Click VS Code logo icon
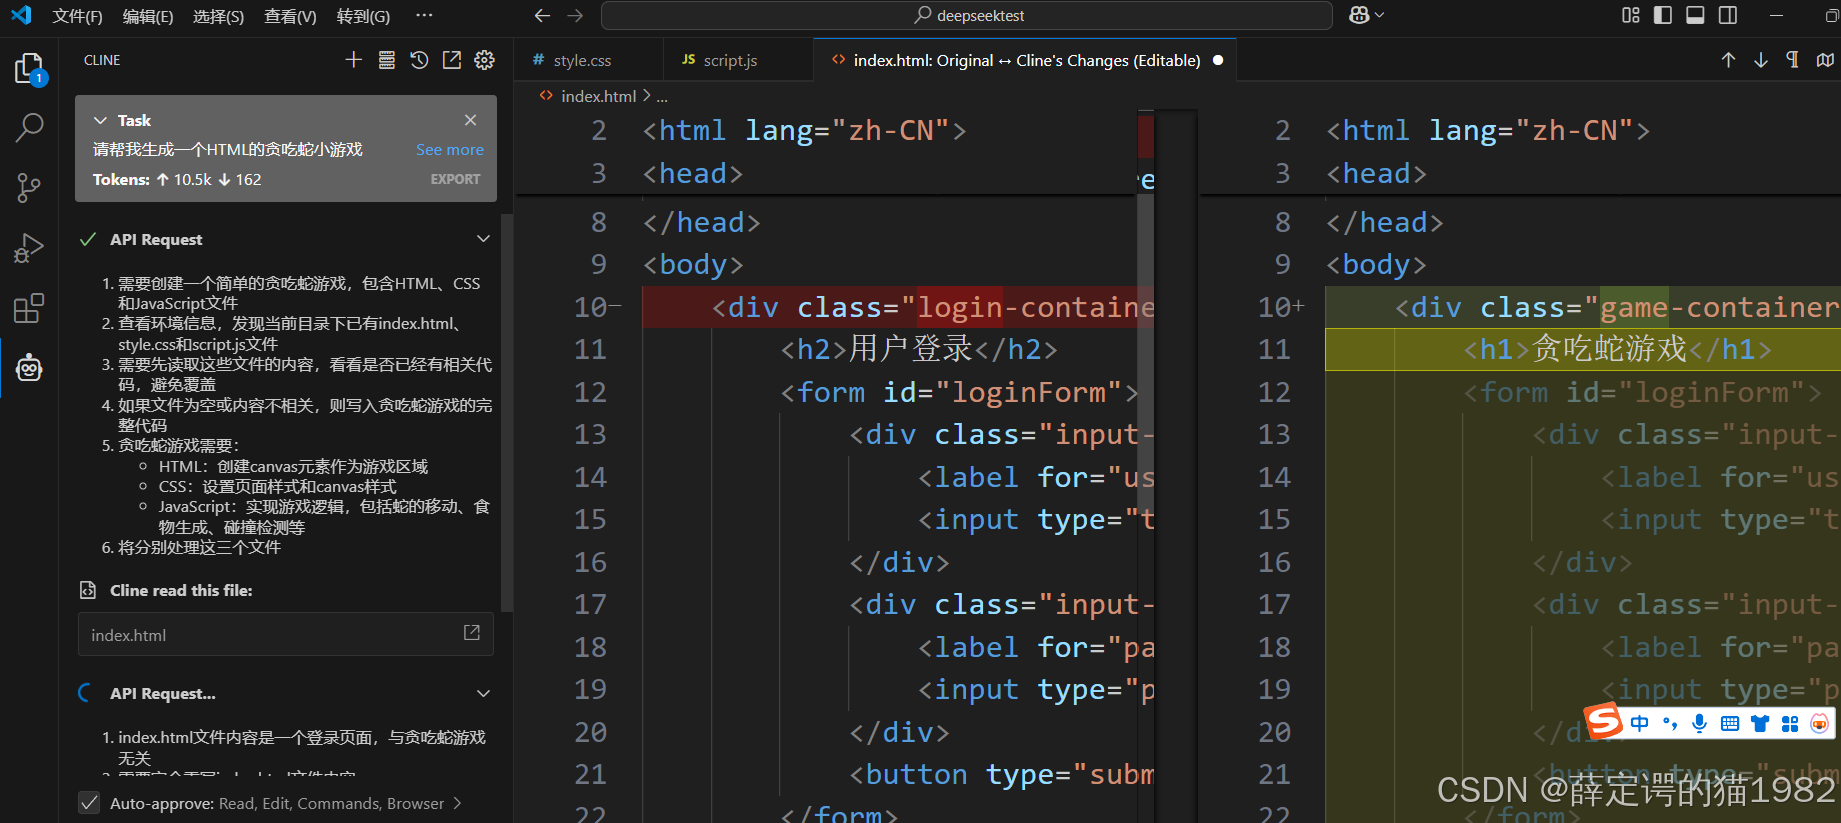The width and height of the screenshot is (1841, 823). [x=21, y=15]
